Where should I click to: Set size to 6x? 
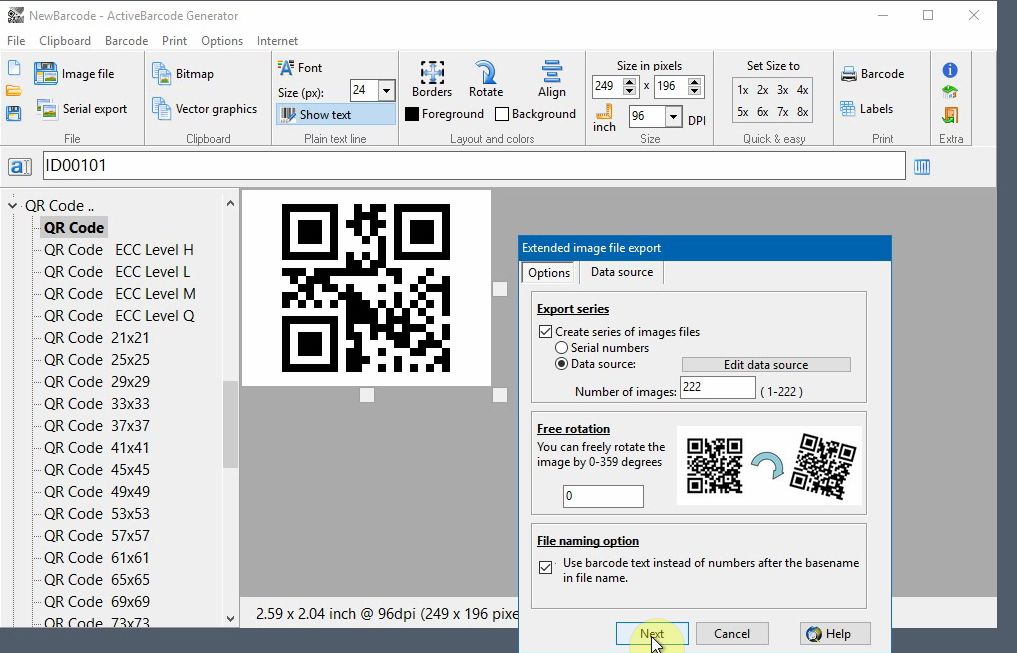click(x=763, y=112)
